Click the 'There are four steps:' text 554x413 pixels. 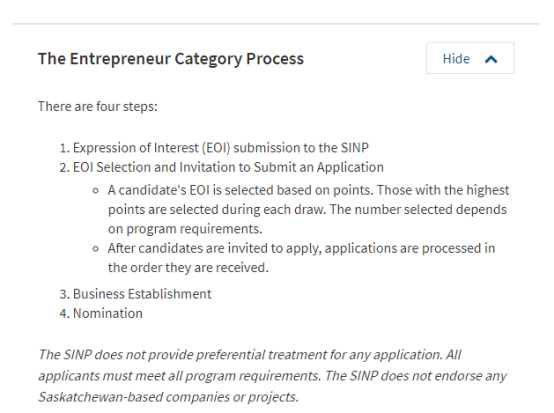click(98, 107)
